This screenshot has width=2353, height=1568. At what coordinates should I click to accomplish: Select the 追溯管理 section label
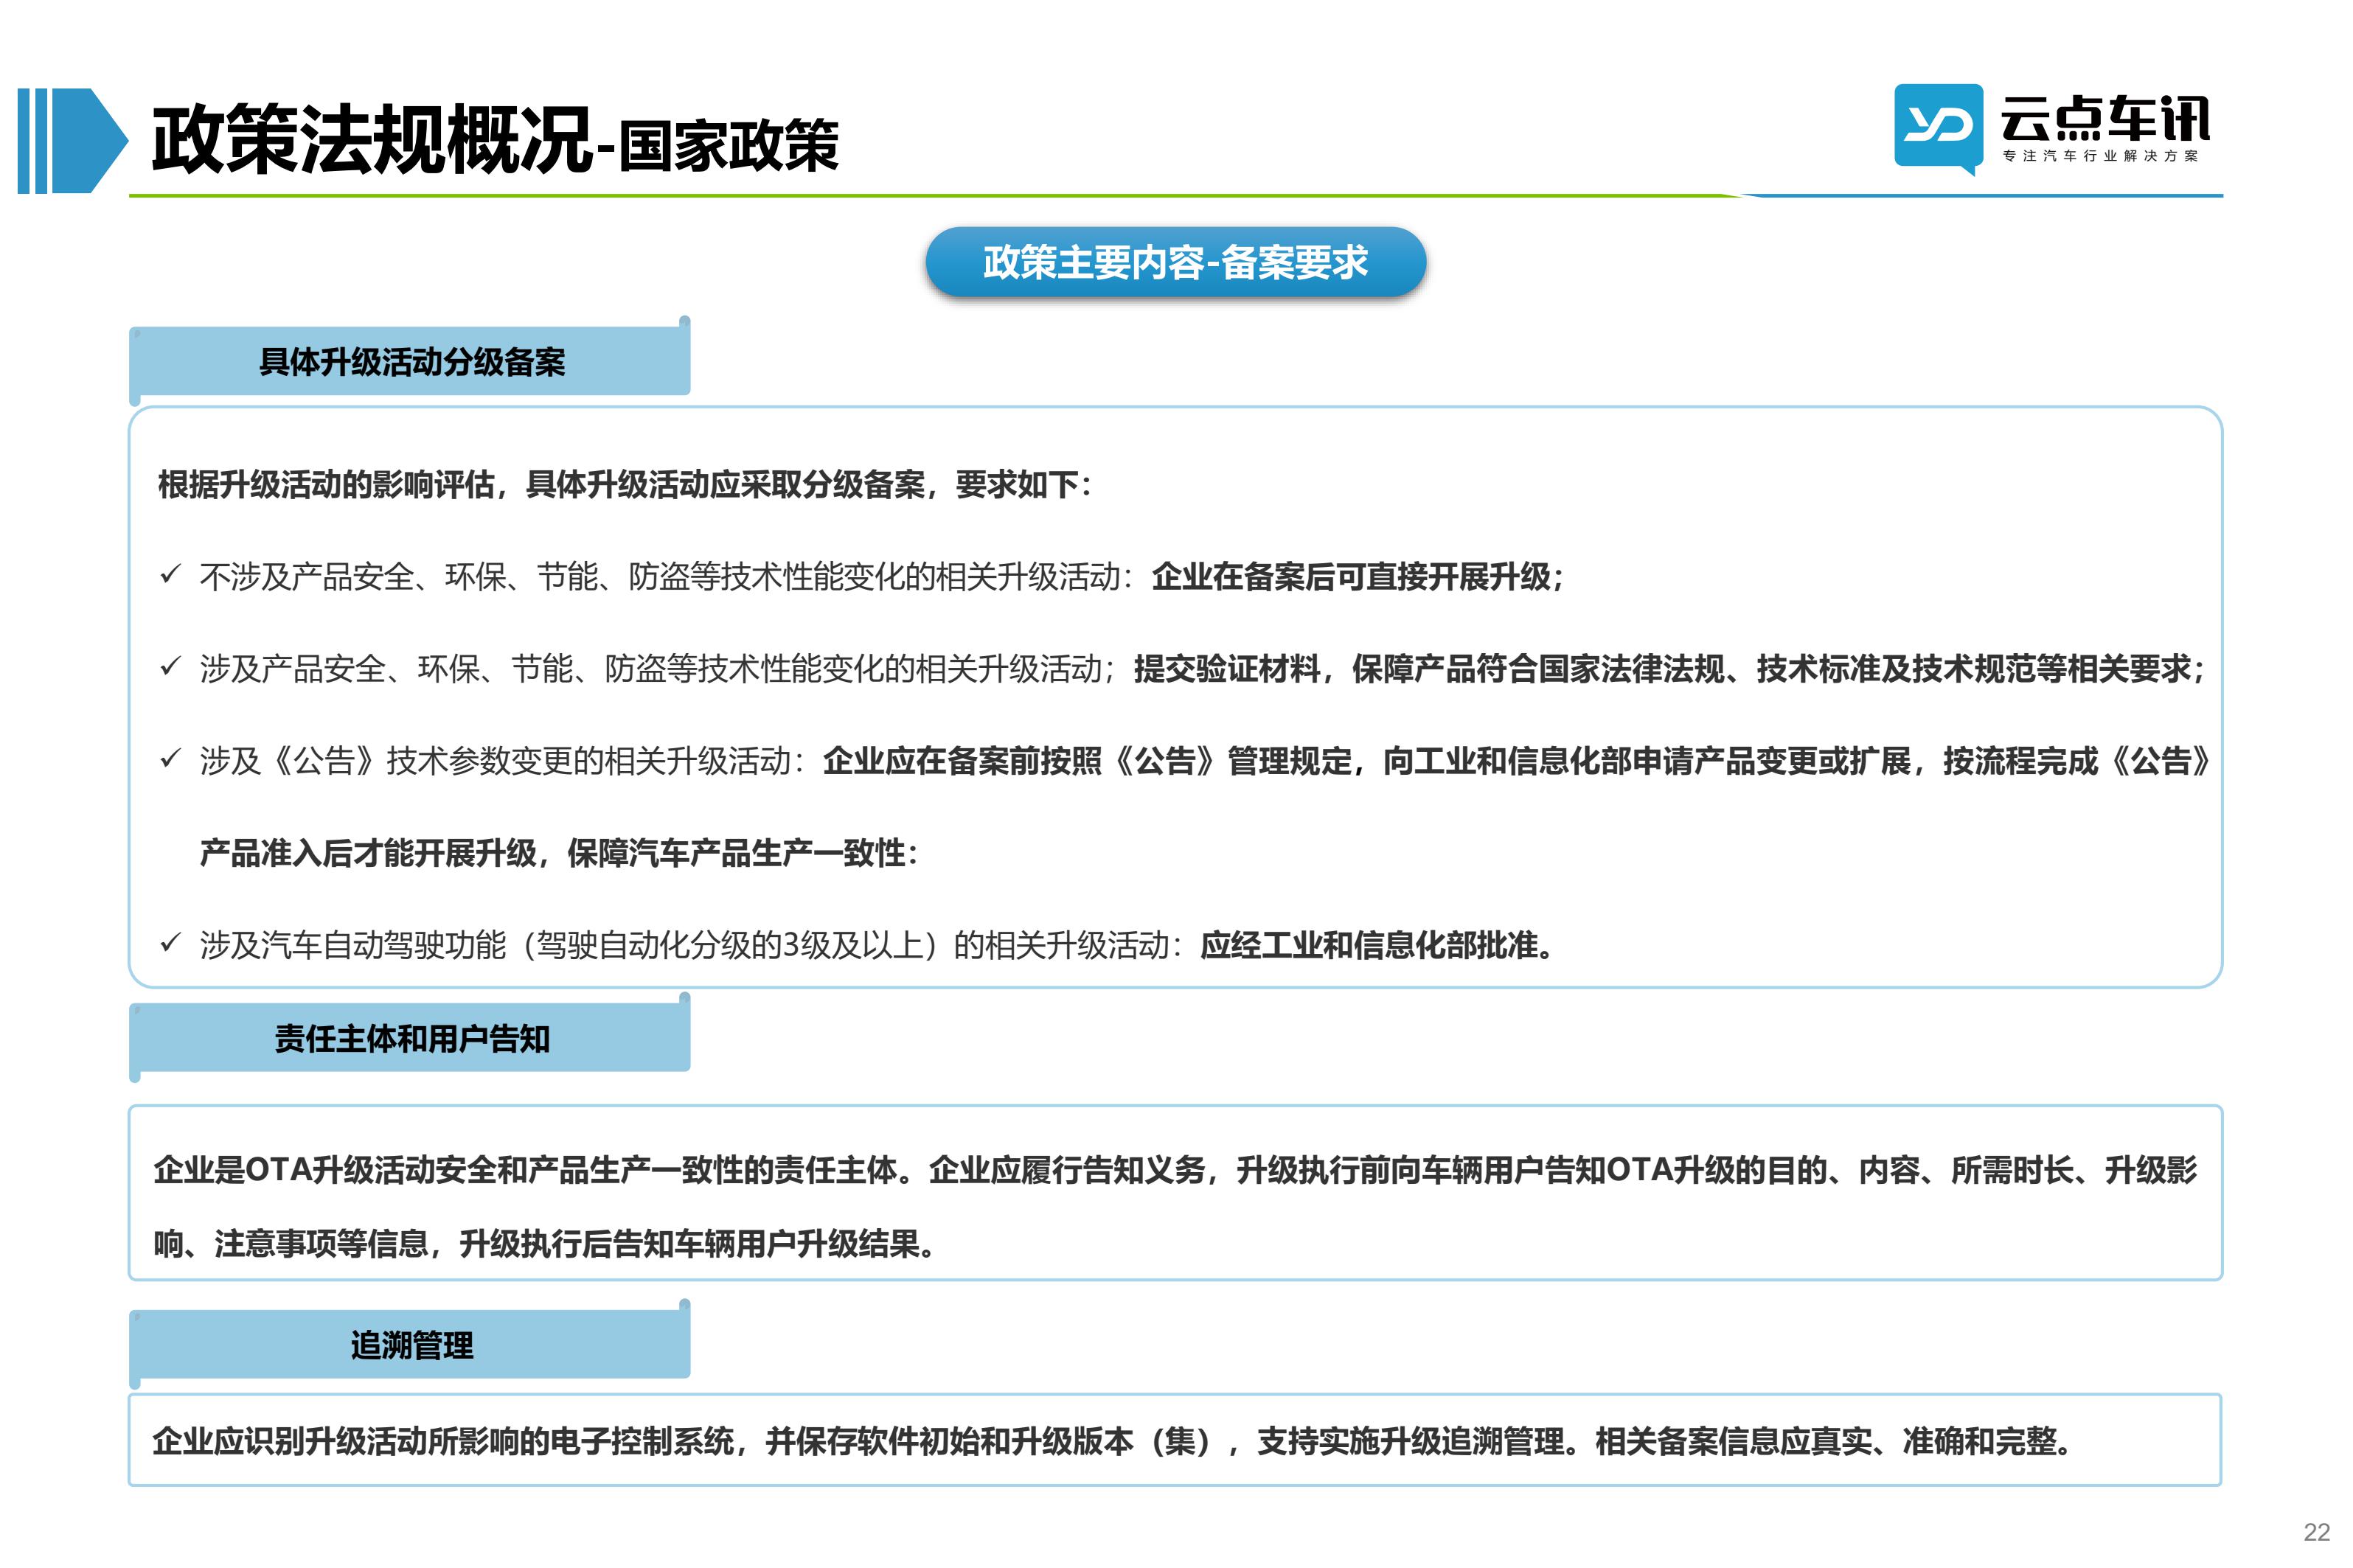pos(410,1345)
